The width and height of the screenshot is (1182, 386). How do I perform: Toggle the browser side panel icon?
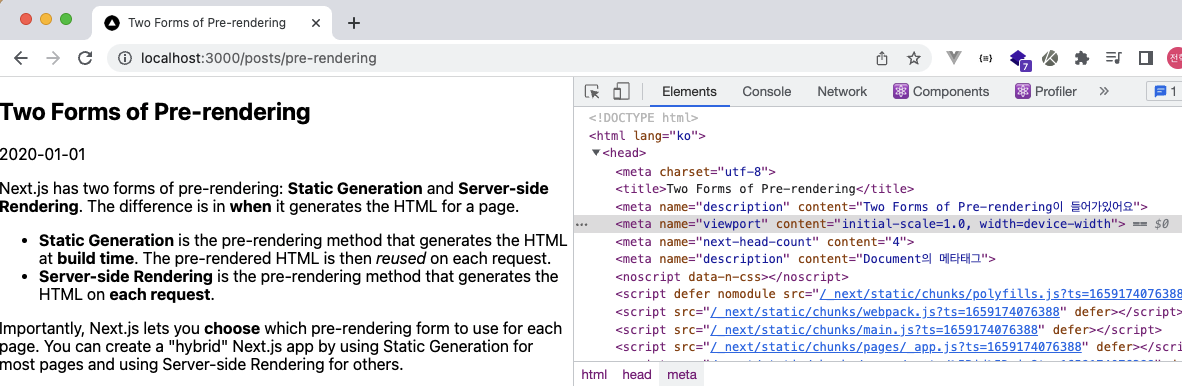(x=1146, y=58)
